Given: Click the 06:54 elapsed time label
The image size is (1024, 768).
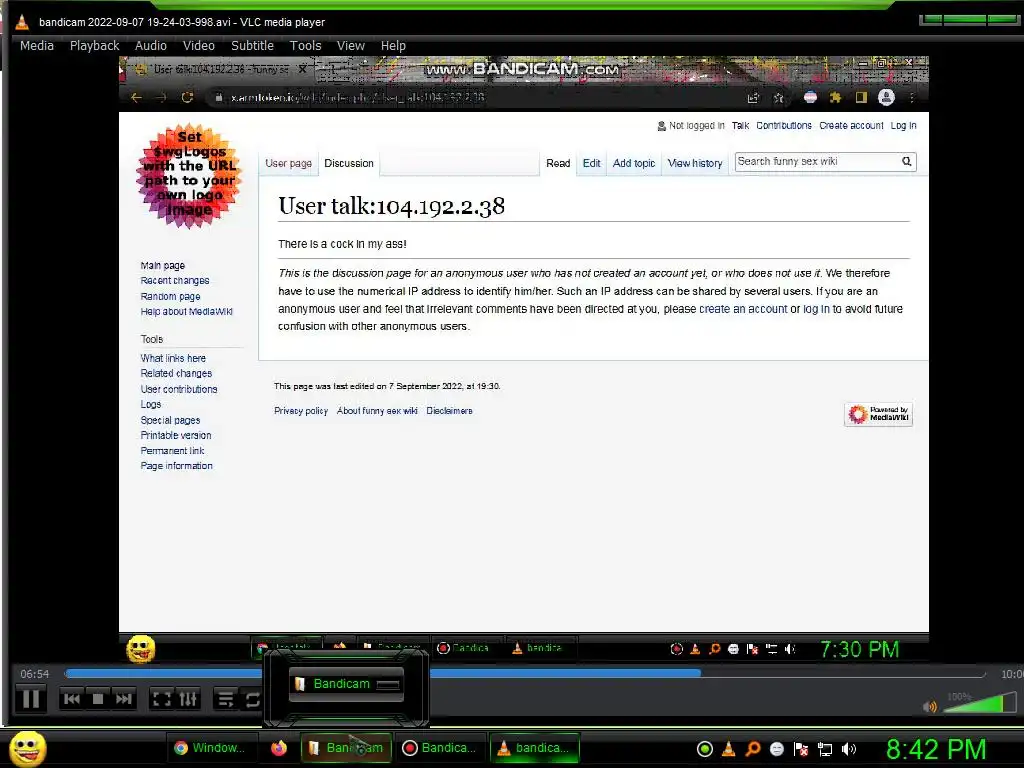Looking at the screenshot, I should [x=35, y=674].
